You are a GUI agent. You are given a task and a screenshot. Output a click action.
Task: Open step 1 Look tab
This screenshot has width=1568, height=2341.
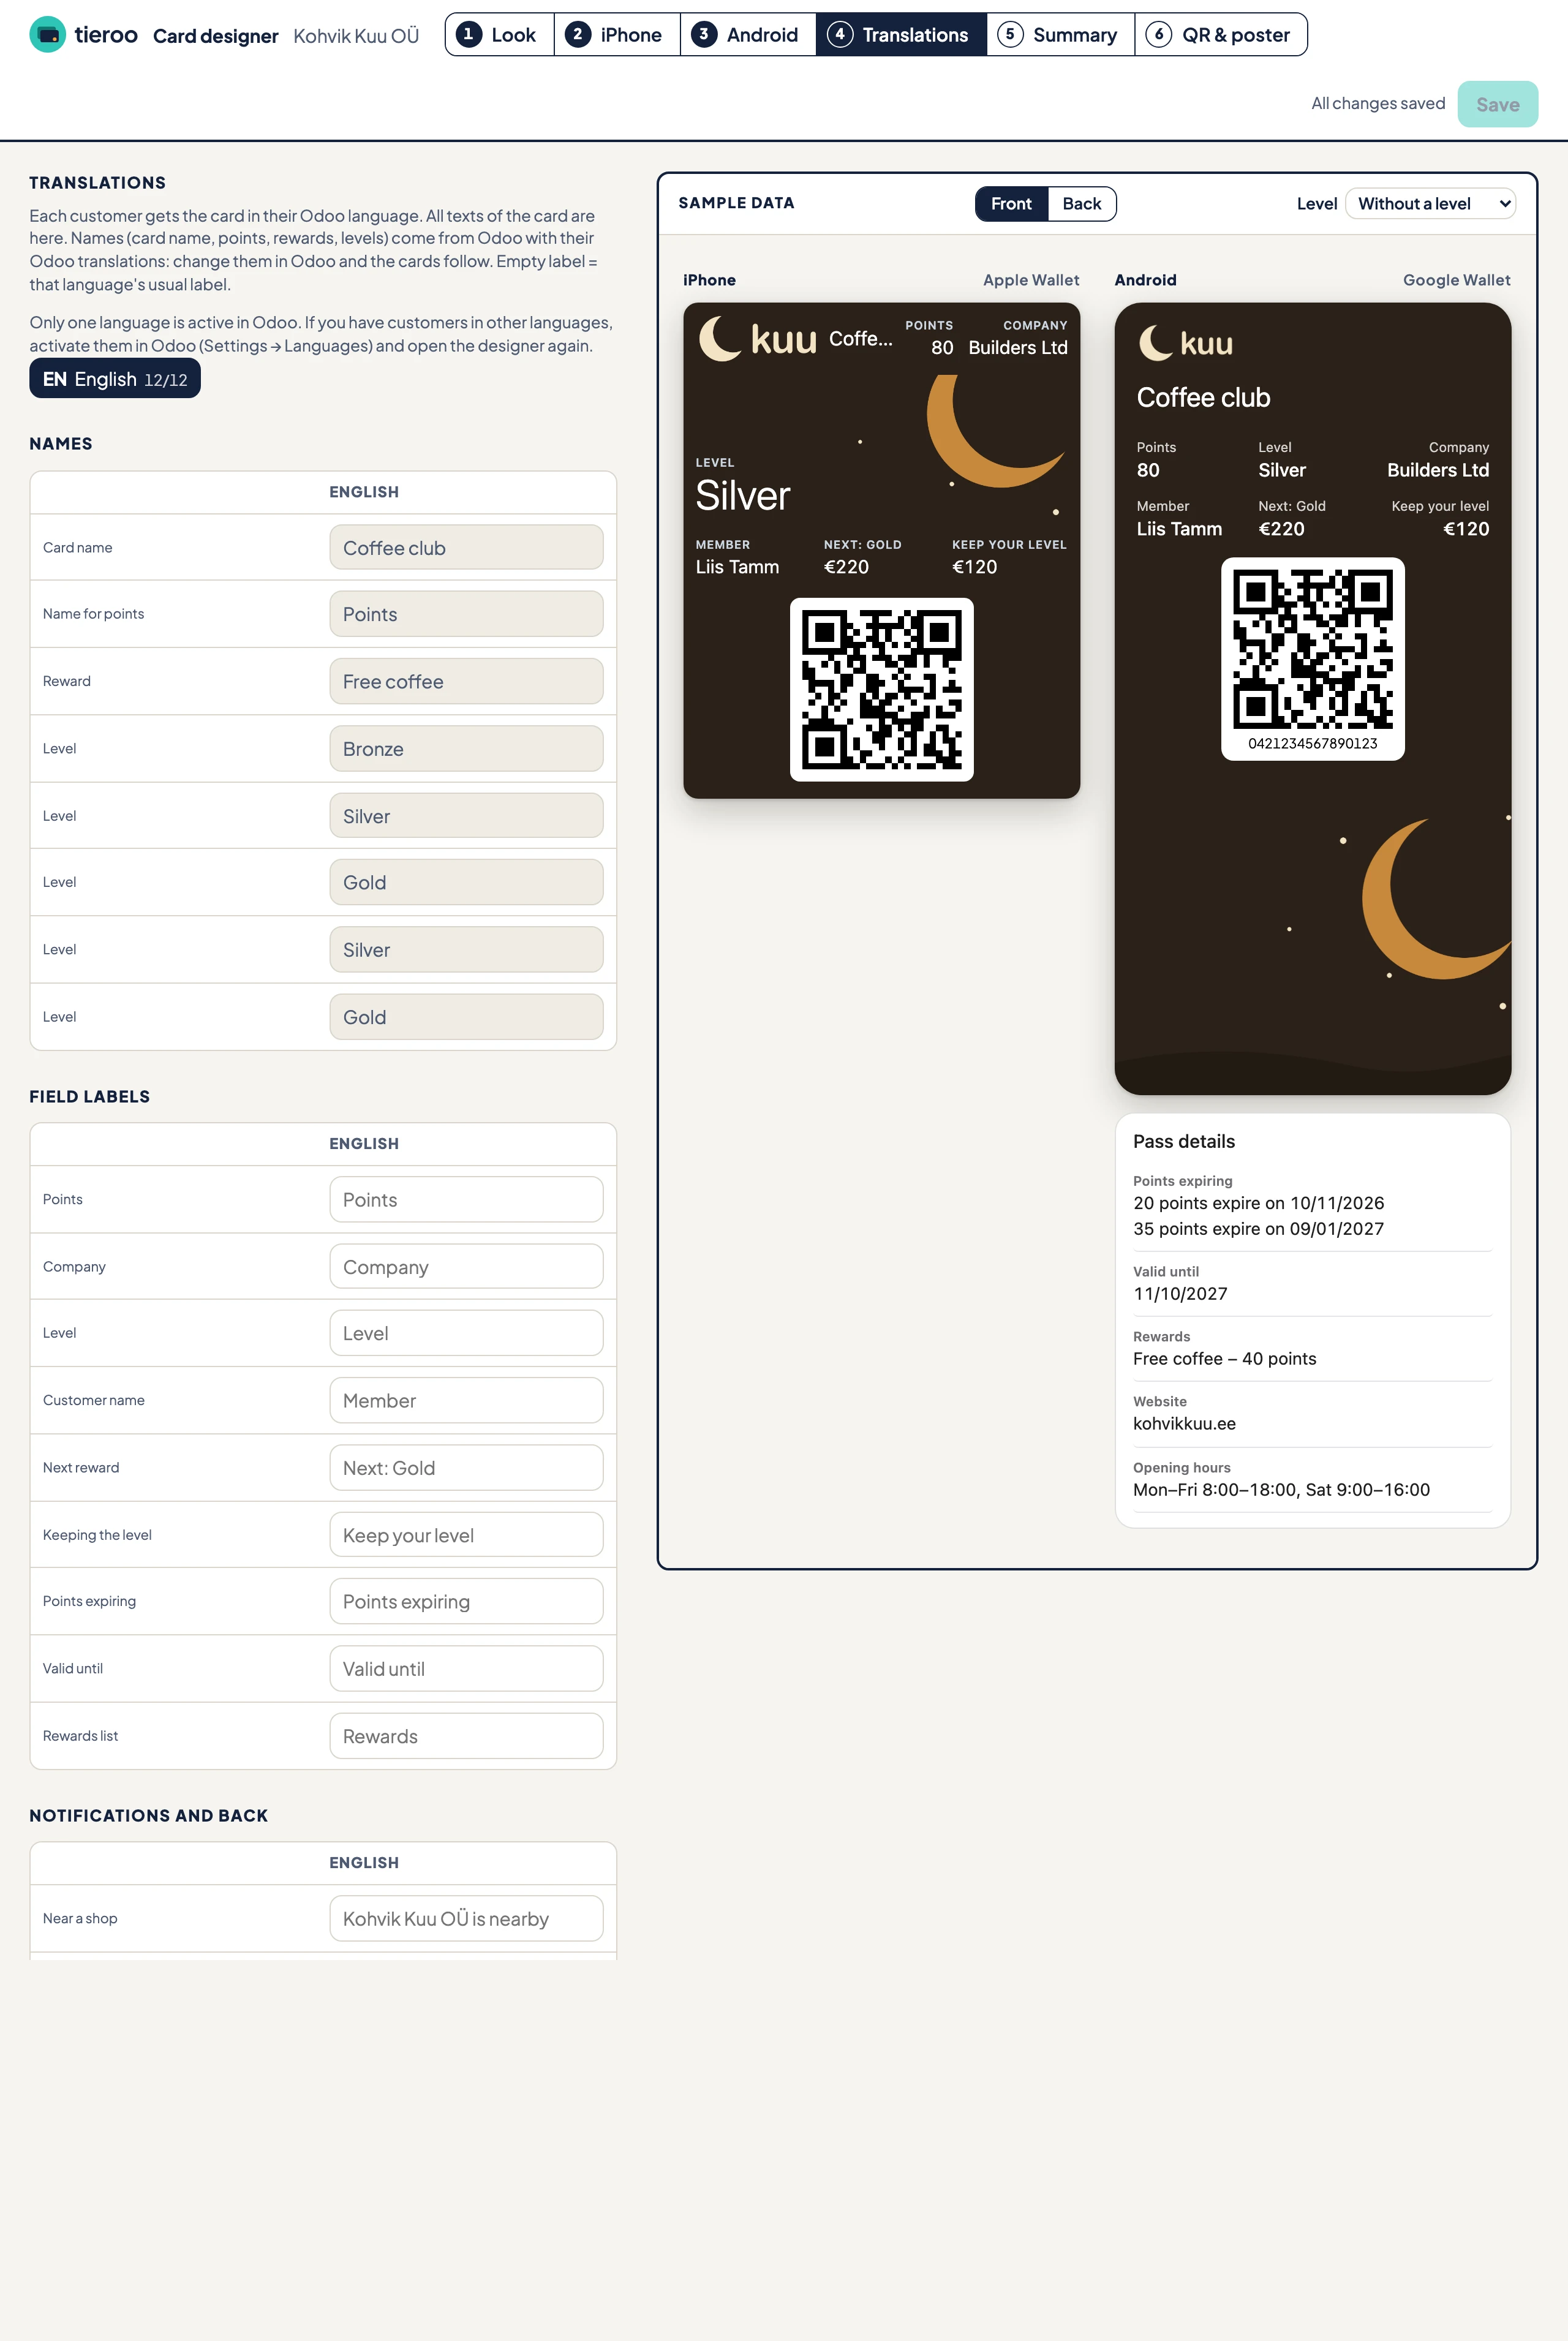(499, 35)
